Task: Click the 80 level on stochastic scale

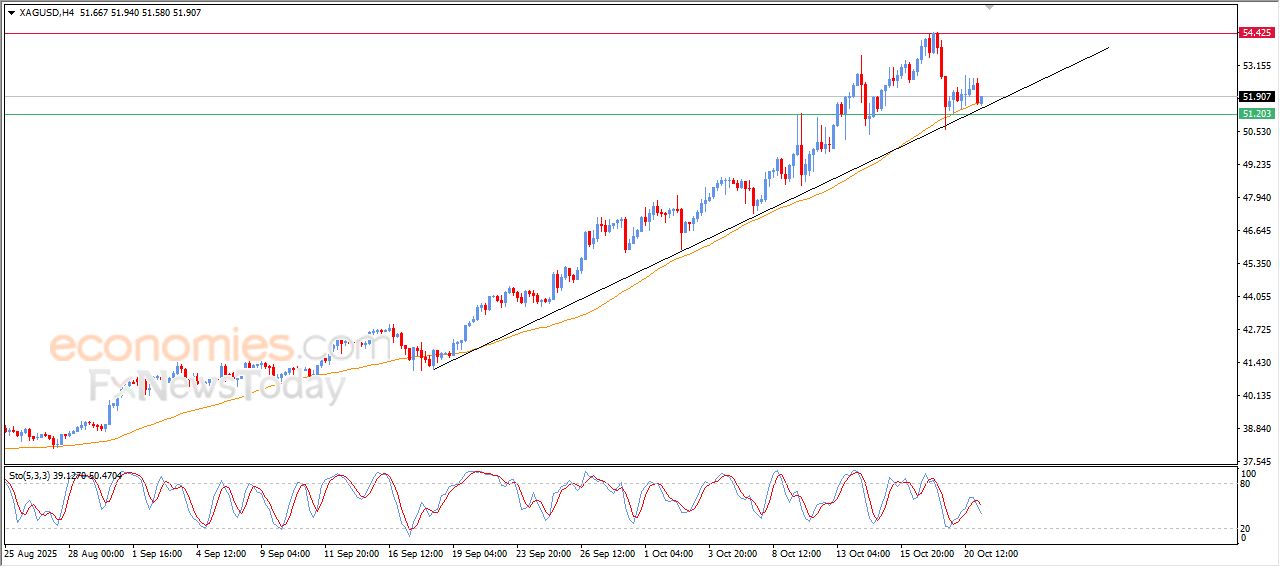Action: pyautogui.click(x=1246, y=484)
